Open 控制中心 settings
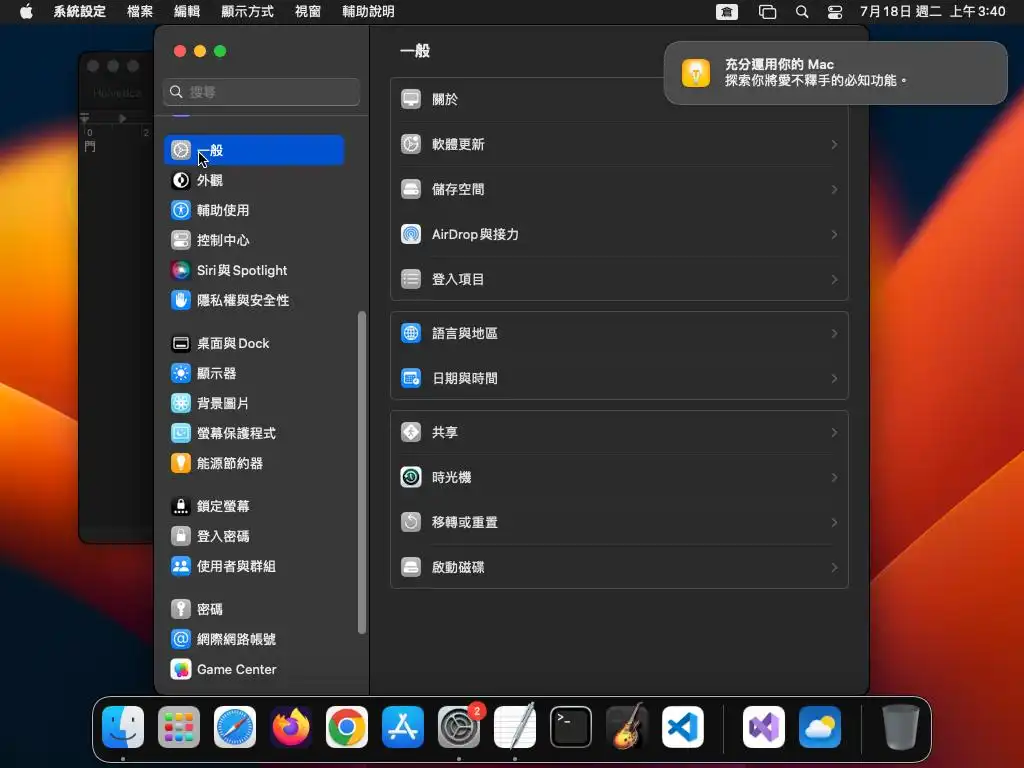Screen dimensions: 1024x768 pyautogui.click(x=254, y=240)
